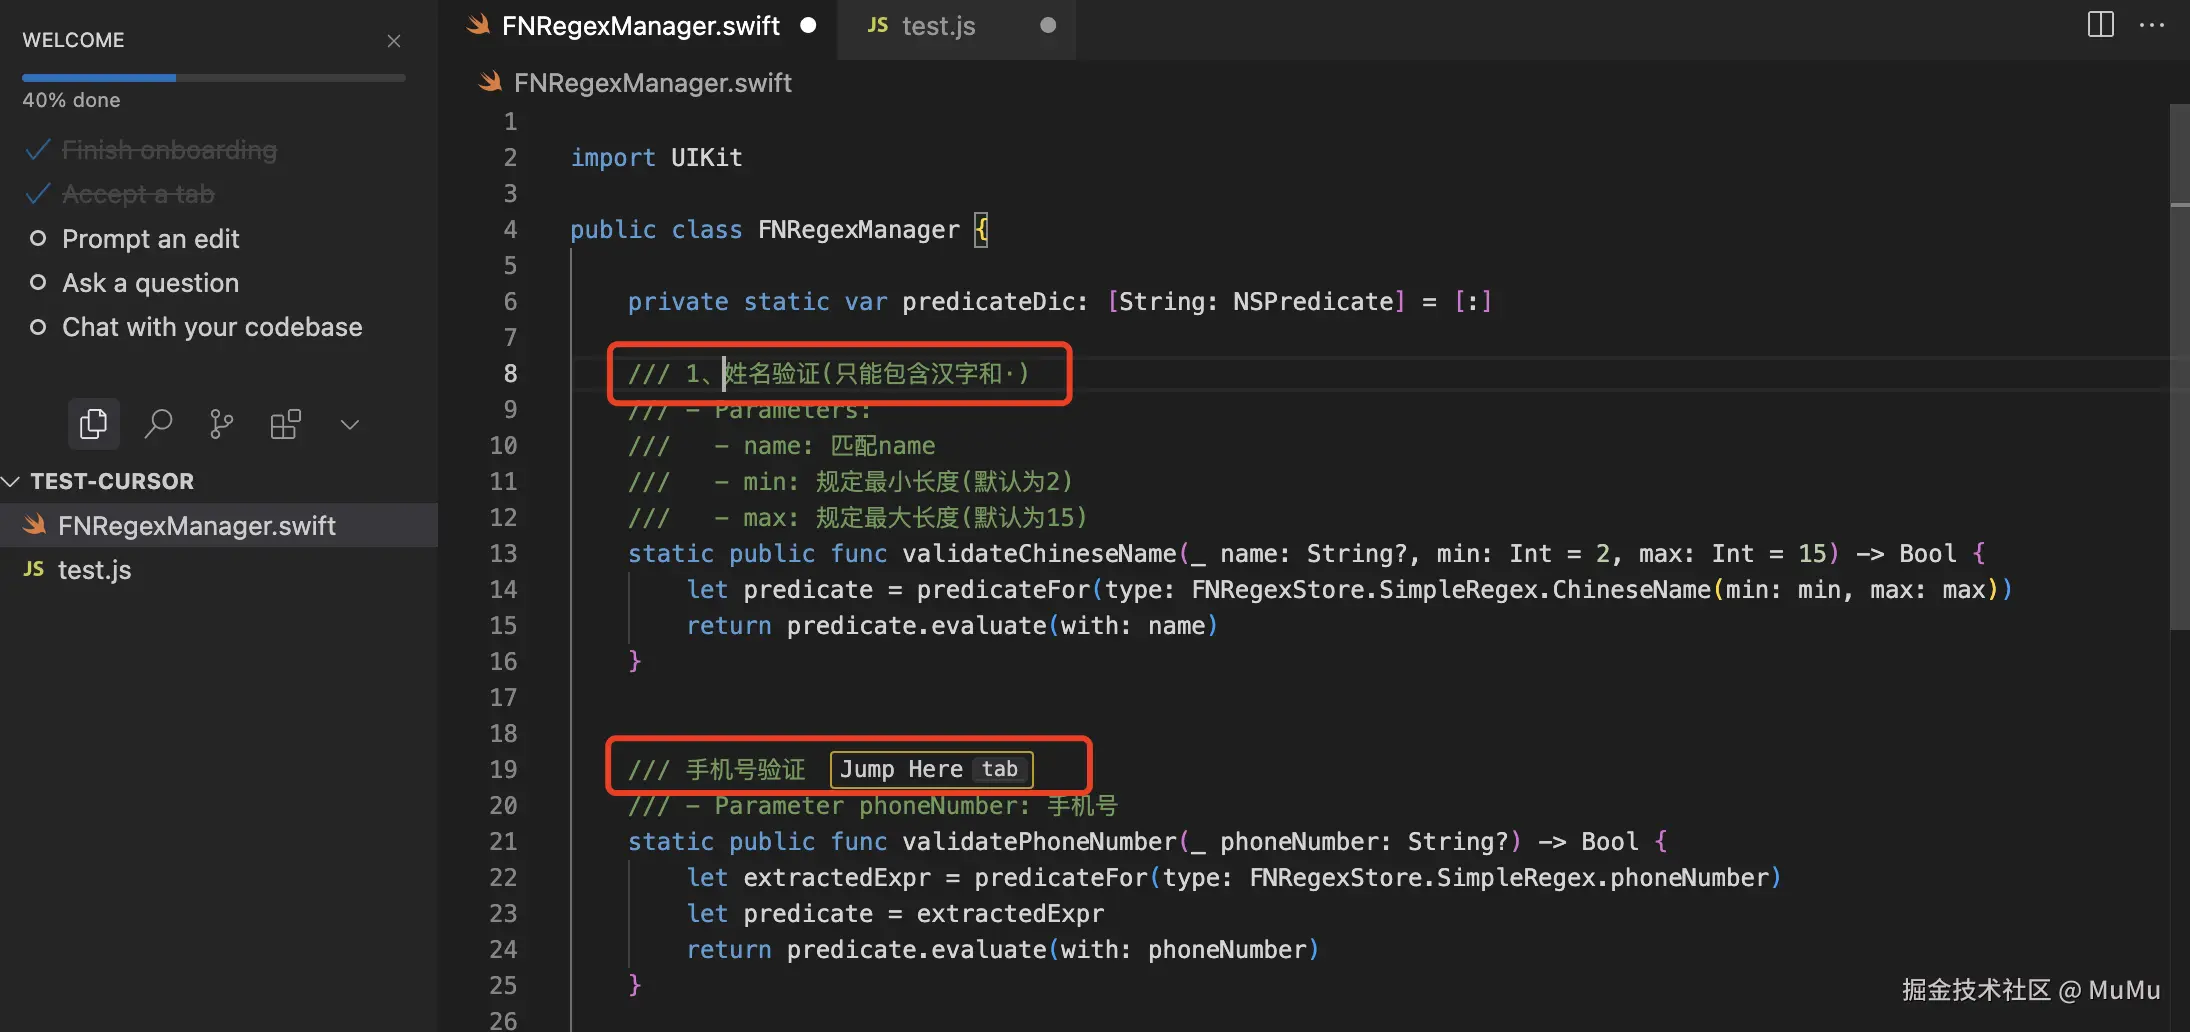Click the split editor icon

pyautogui.click(x=2101, y=24)
